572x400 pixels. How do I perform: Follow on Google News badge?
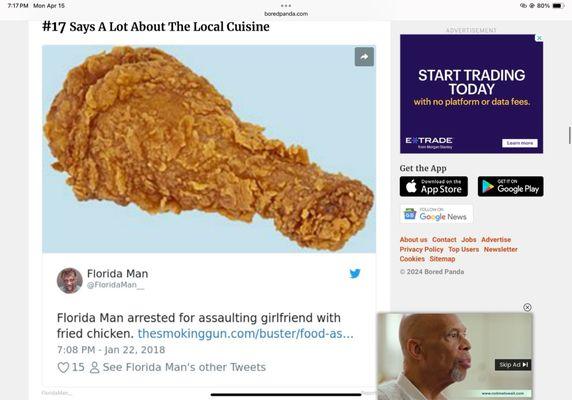[x=436, y=214]
